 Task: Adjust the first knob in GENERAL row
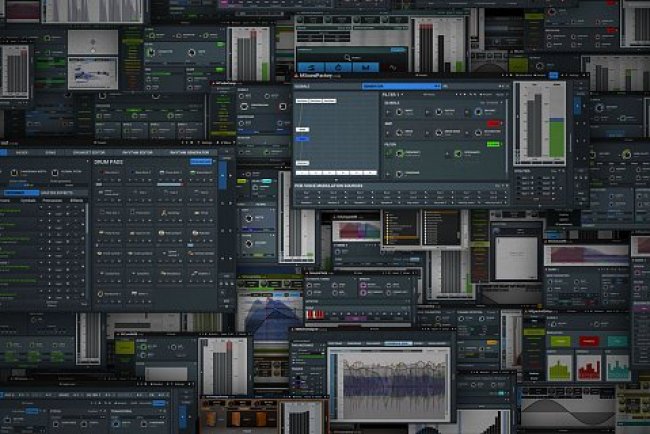coord(399,112)
